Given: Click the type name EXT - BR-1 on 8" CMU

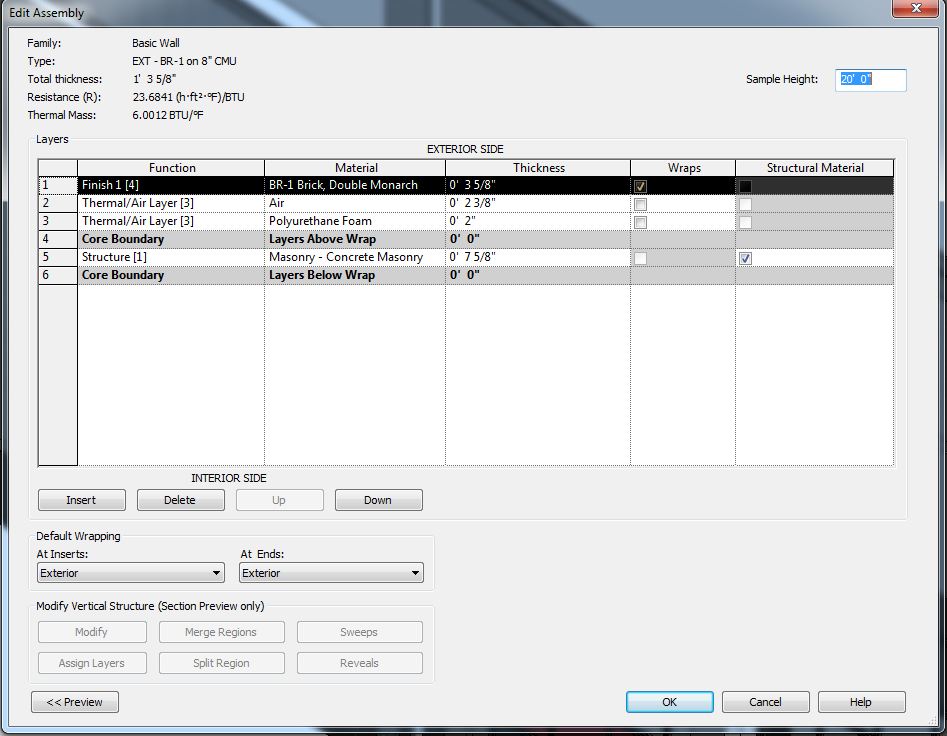Looking at the screenshot, I should [184, 61].
